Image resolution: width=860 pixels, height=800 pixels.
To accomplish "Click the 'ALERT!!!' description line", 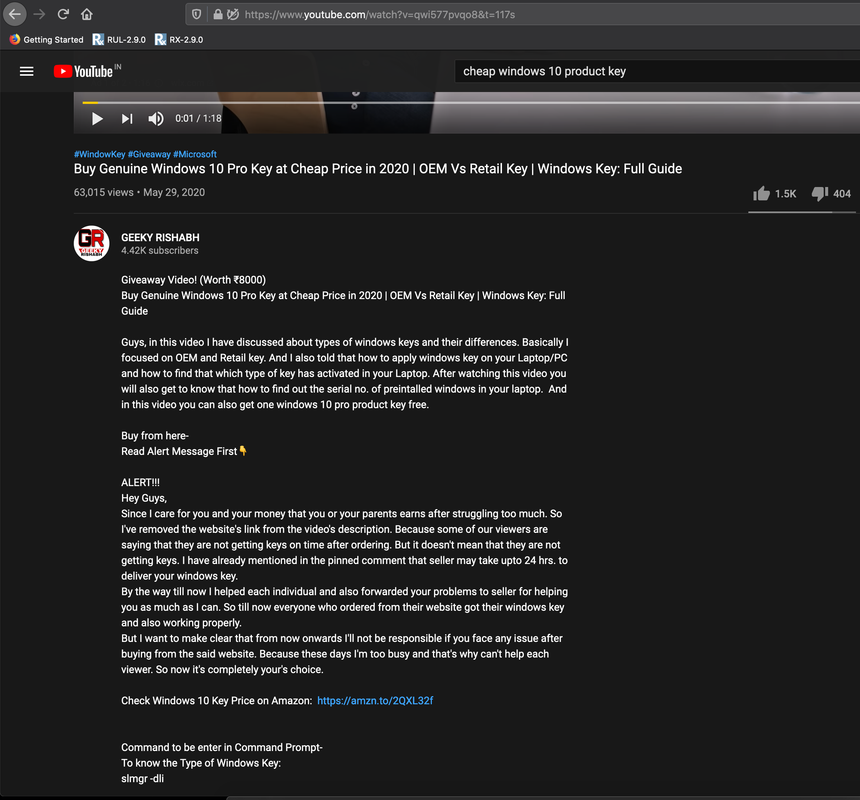I will click(x=140, y=483).
